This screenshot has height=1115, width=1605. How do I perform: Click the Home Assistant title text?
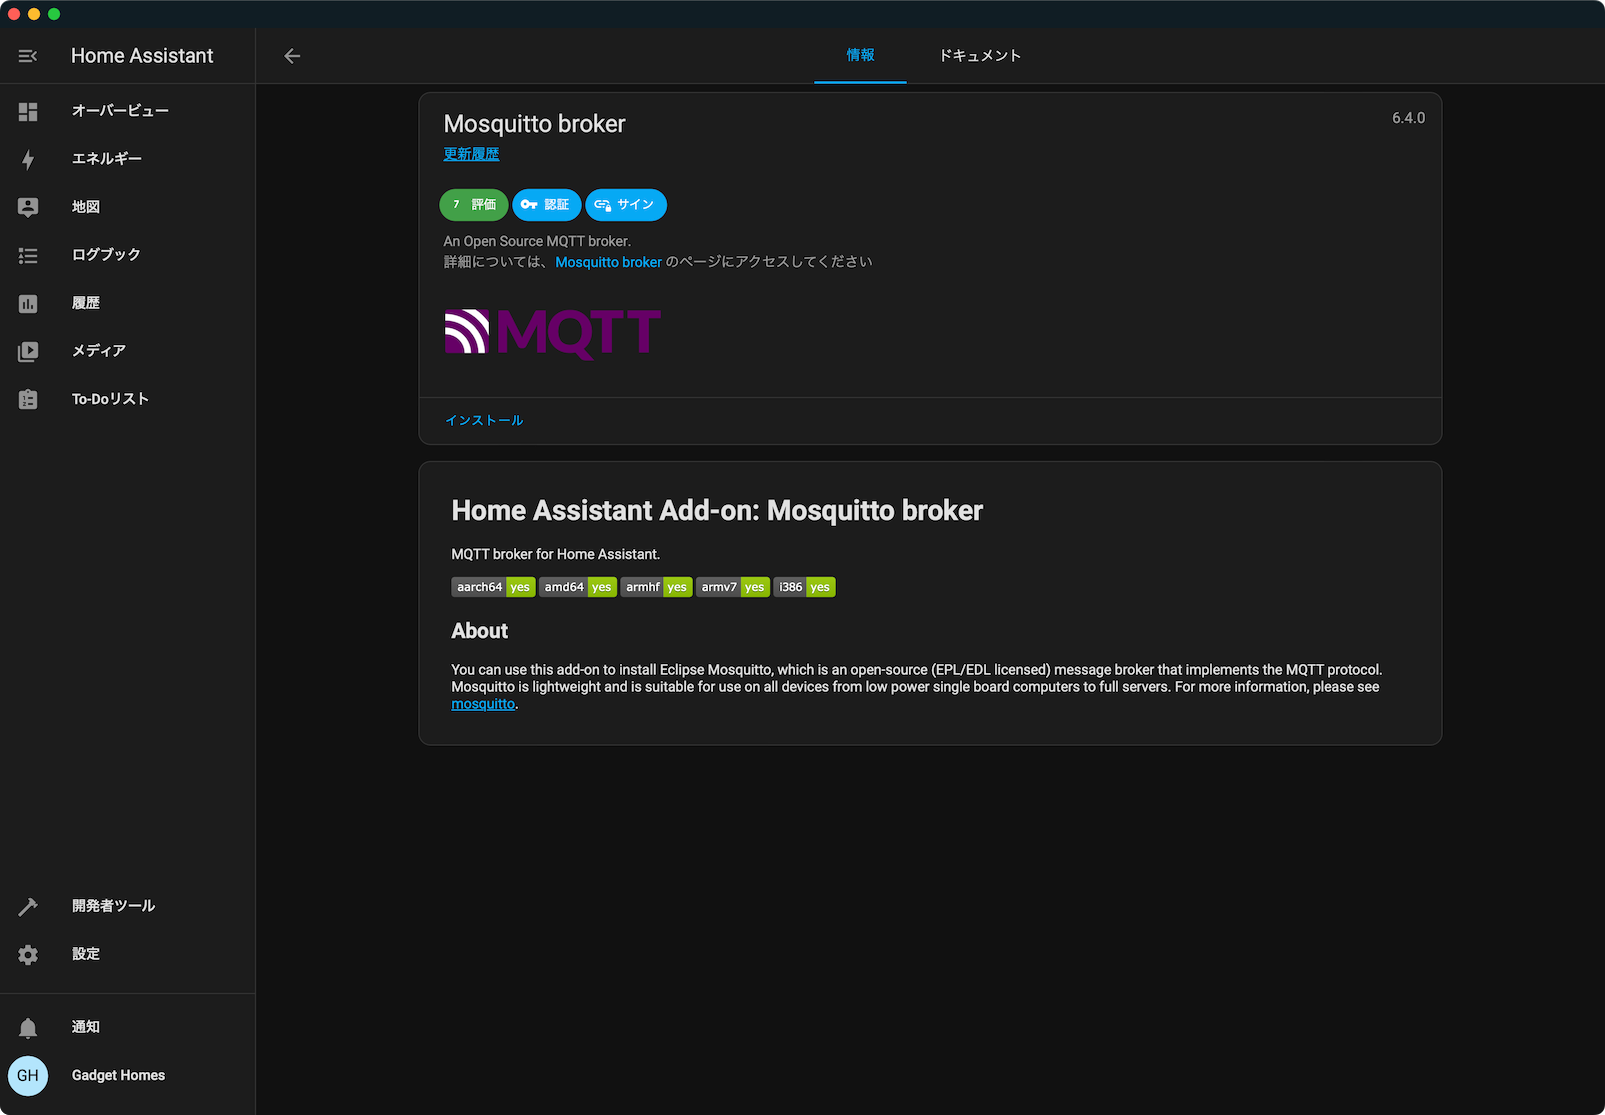coord(142,56)
